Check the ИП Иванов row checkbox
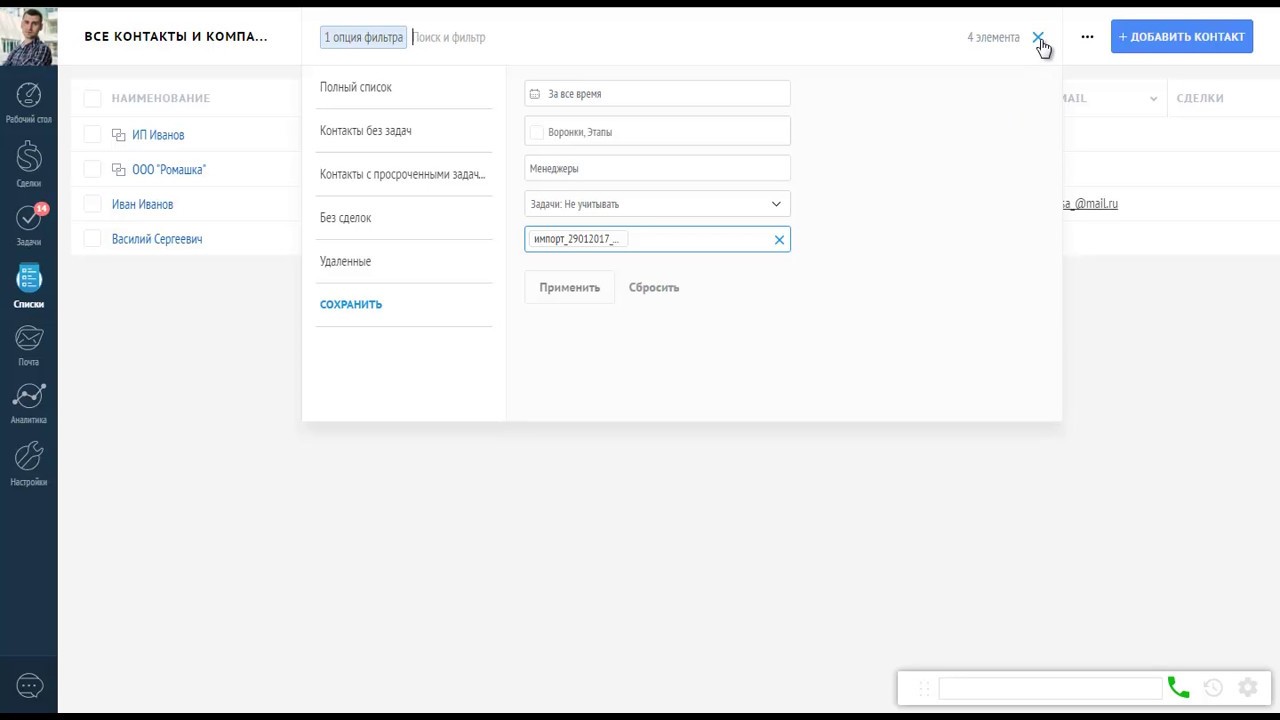The image size is (1280, 720). click(92, 135)
